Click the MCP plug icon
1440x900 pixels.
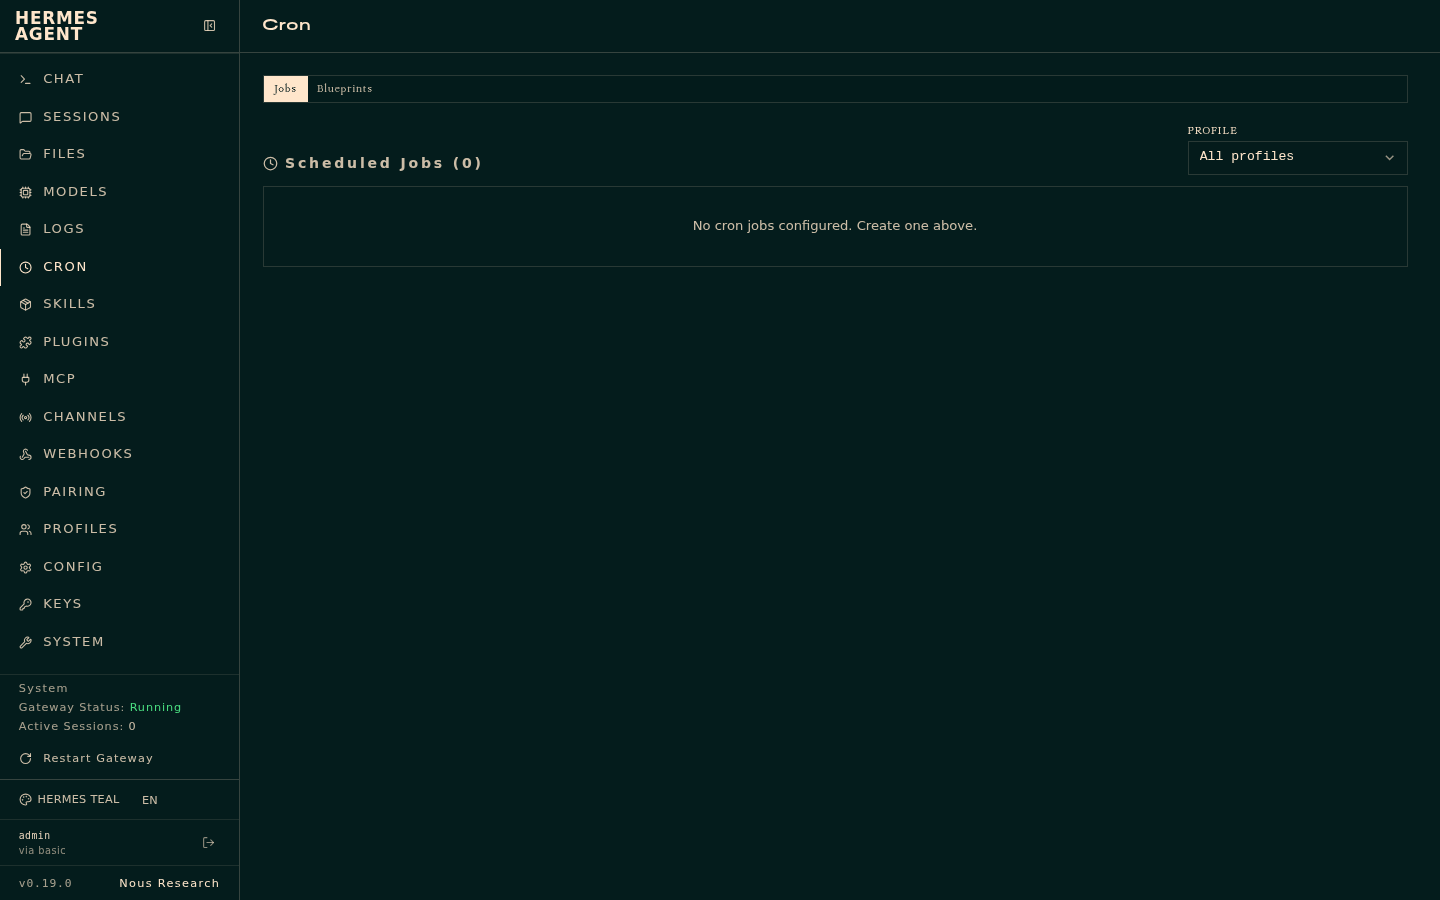[x=26, y=379]
